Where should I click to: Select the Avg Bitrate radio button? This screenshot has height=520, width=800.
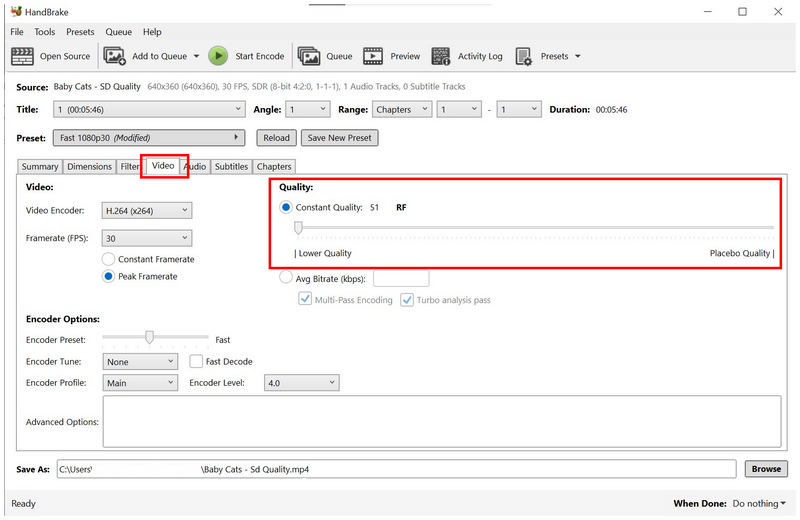[x=287, y=278]
